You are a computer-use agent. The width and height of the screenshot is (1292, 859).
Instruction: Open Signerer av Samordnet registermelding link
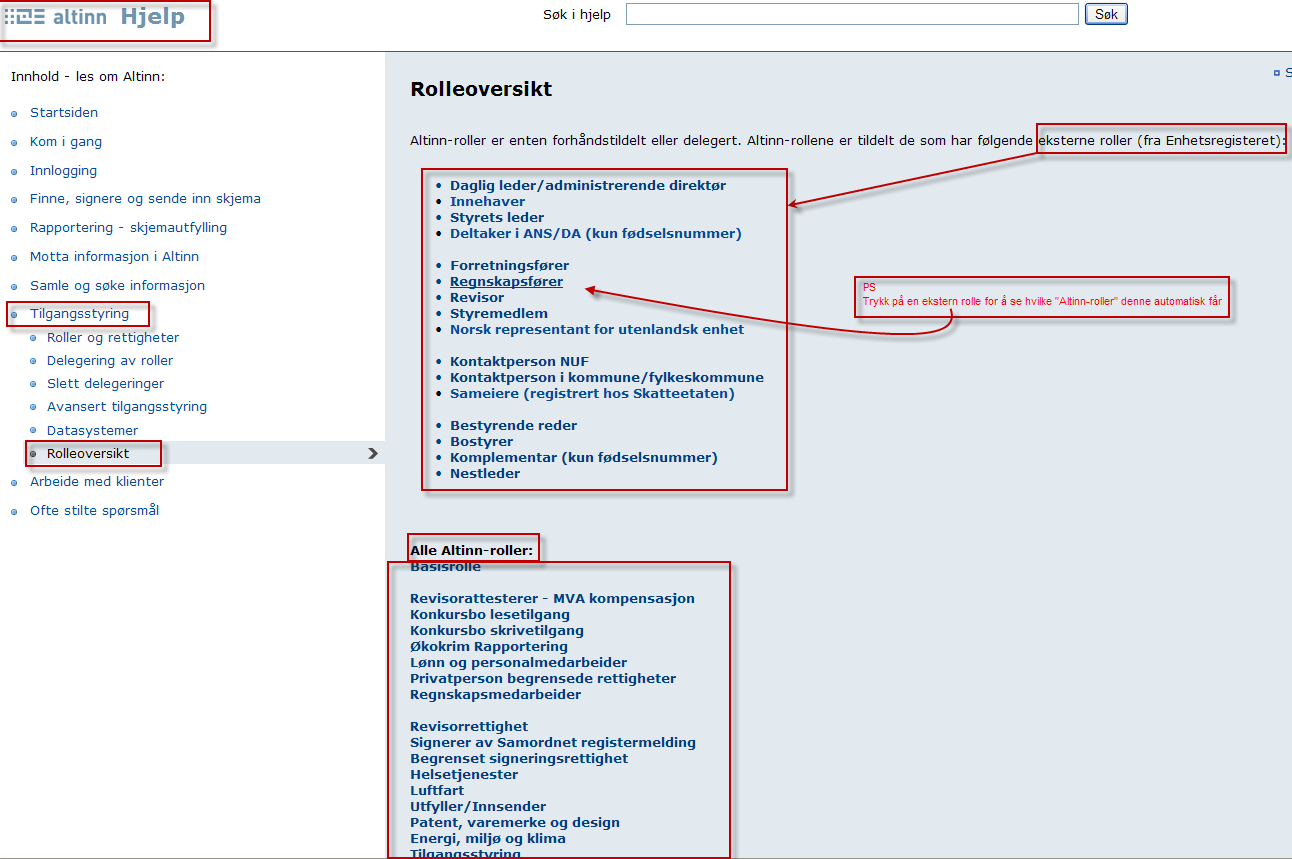click(553, 743)
